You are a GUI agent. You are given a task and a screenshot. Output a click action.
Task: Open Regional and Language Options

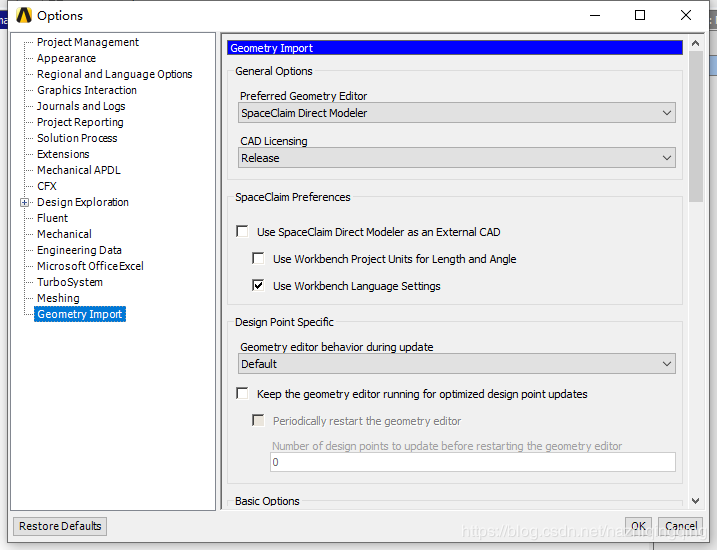pyautogui.click(x=114, y=74)
